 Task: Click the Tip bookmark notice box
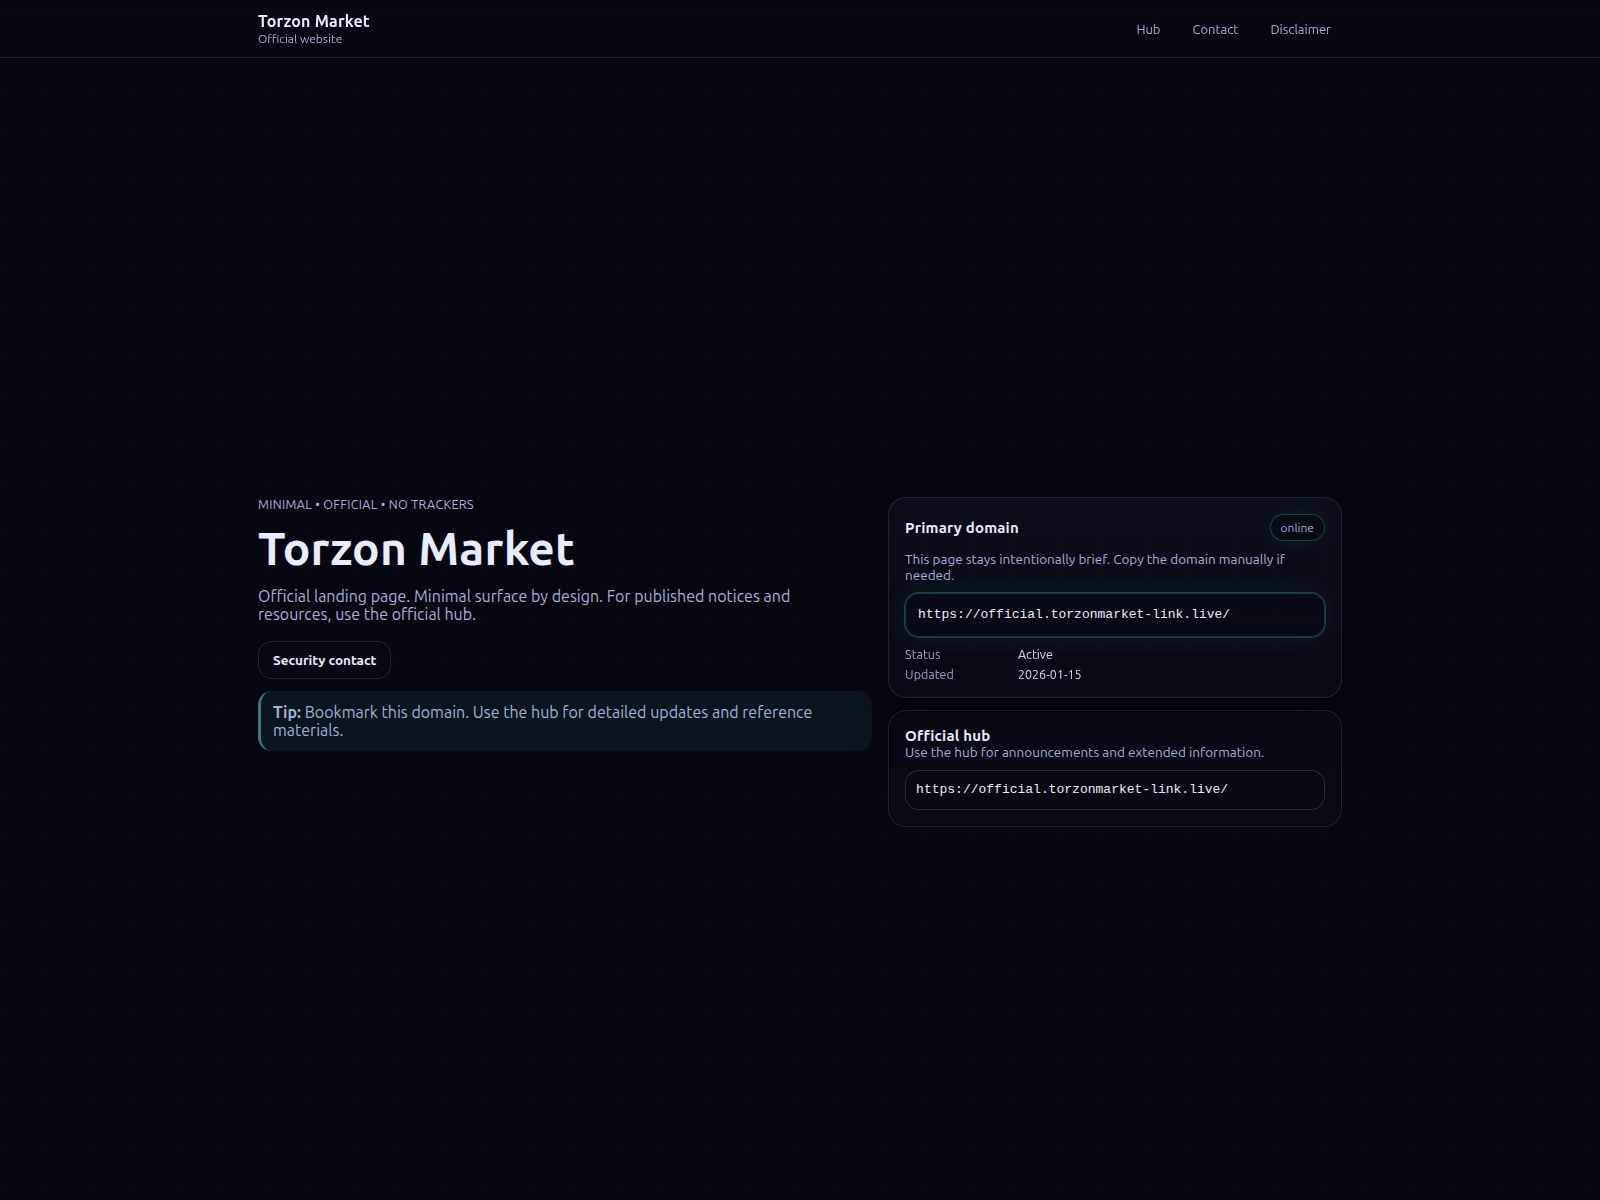coord(565,721)
